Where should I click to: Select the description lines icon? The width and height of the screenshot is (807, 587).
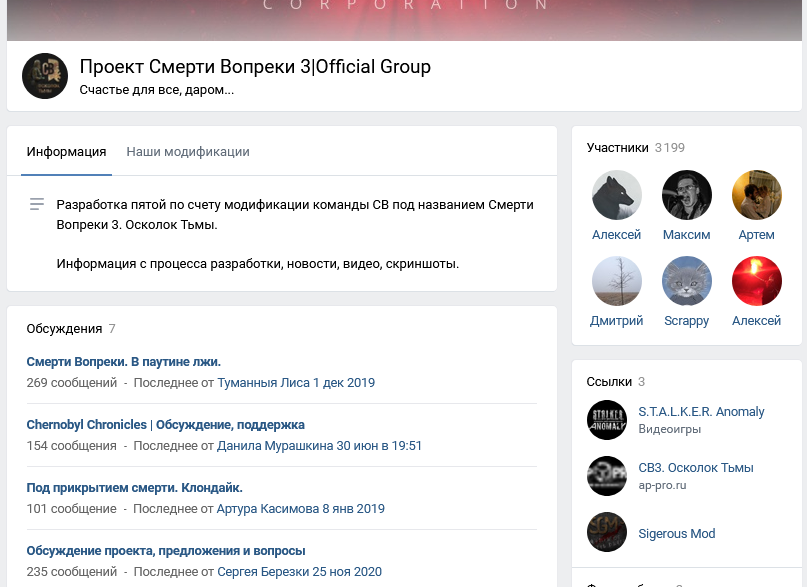pos(37,204)
